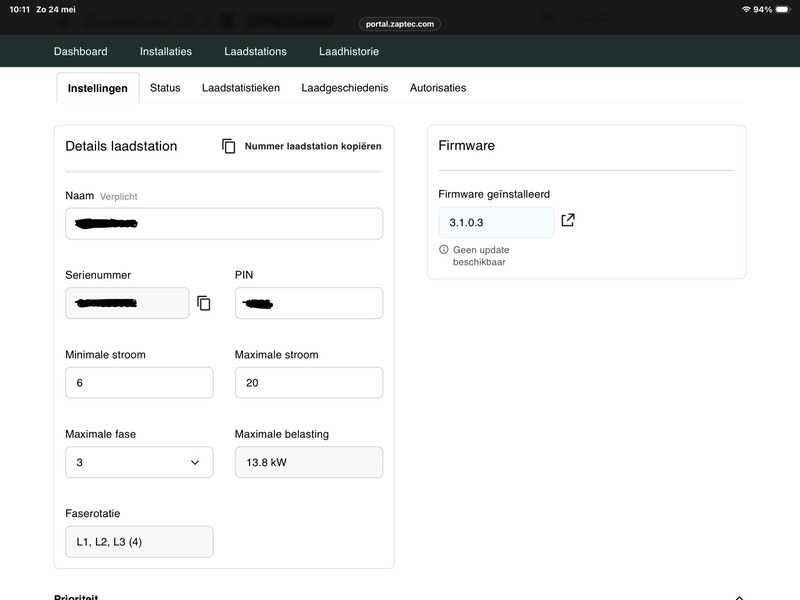Tap the portal.zaptec.com address bar
The width and height of the screenshot is (800, 600).
pos(399,24)
